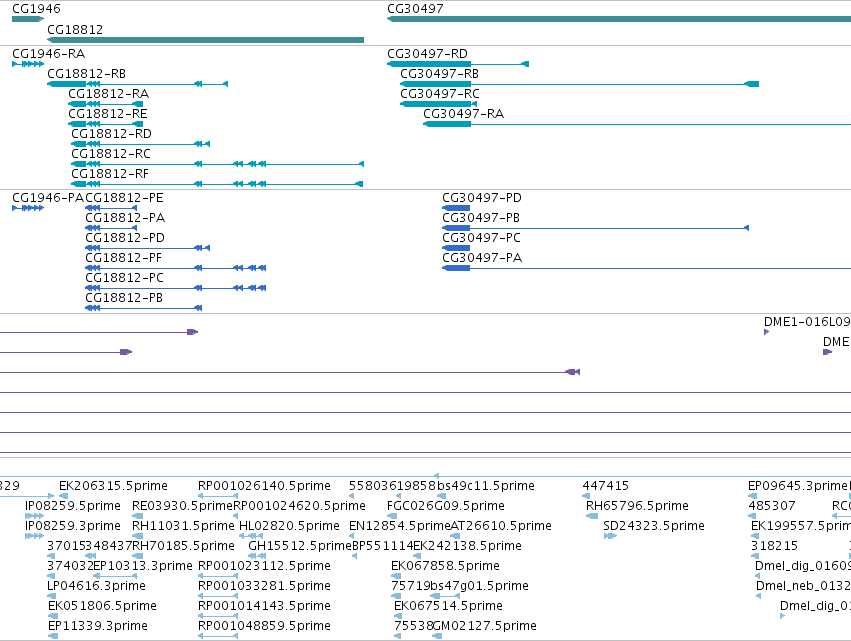Viewport: 851px width, 641px height.
Task: Select the CG30497 gene label
Action: pyautogui.click(x=415, y=9)
